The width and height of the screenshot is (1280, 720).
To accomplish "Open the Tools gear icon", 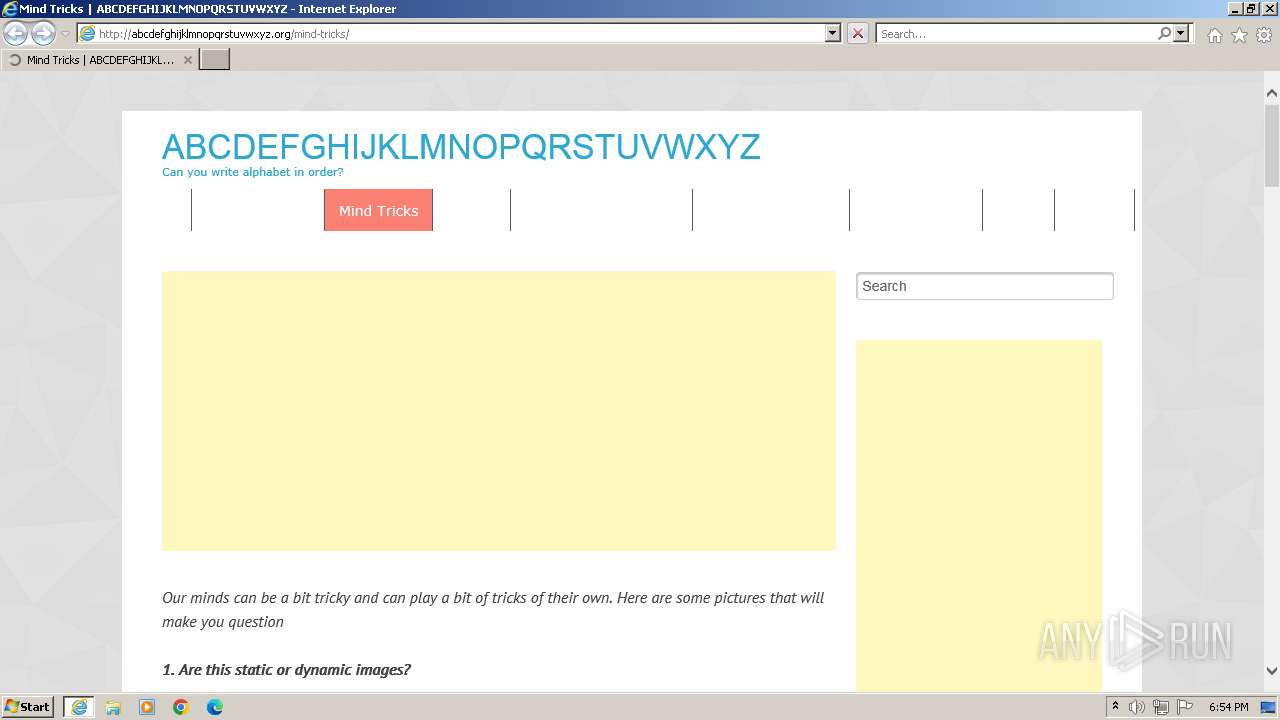I will tap(1264, 35).
